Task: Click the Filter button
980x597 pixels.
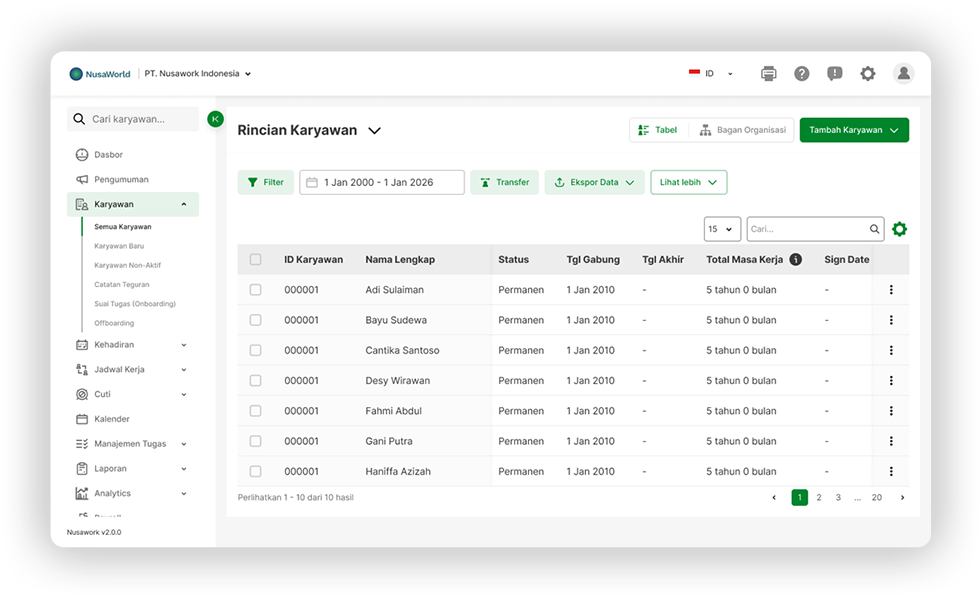Action: 265,182
